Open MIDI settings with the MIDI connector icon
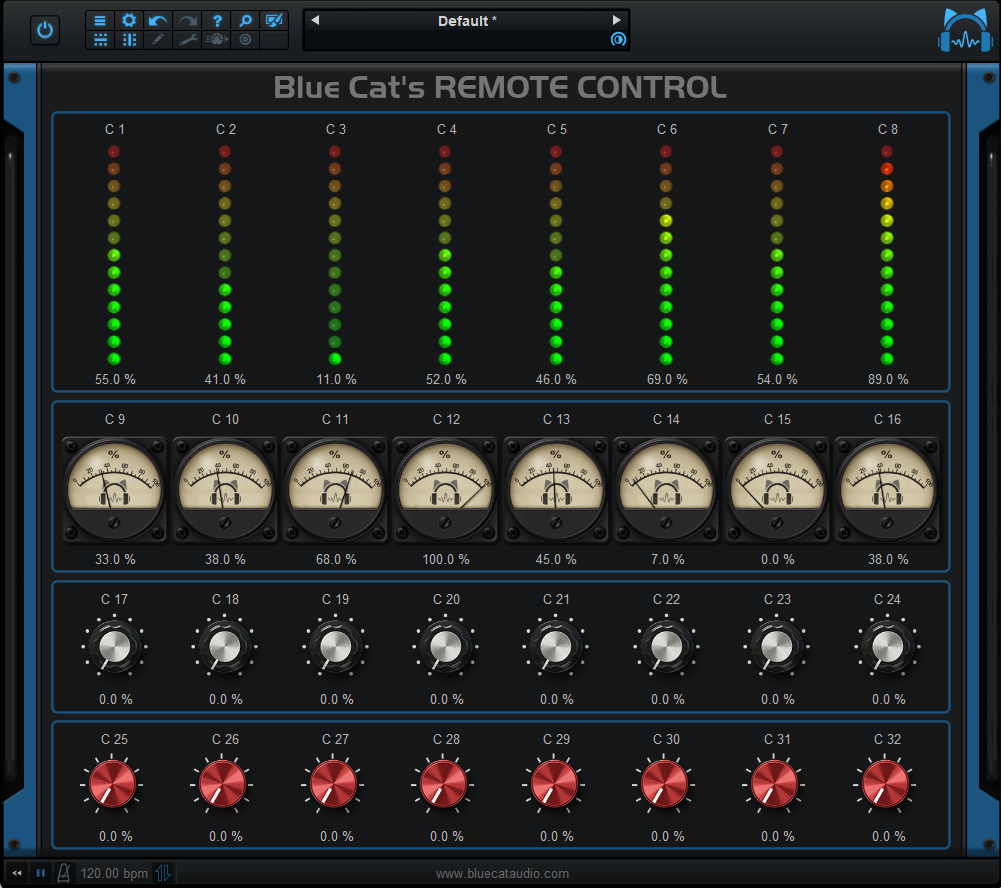 click(x=216, y=40)
